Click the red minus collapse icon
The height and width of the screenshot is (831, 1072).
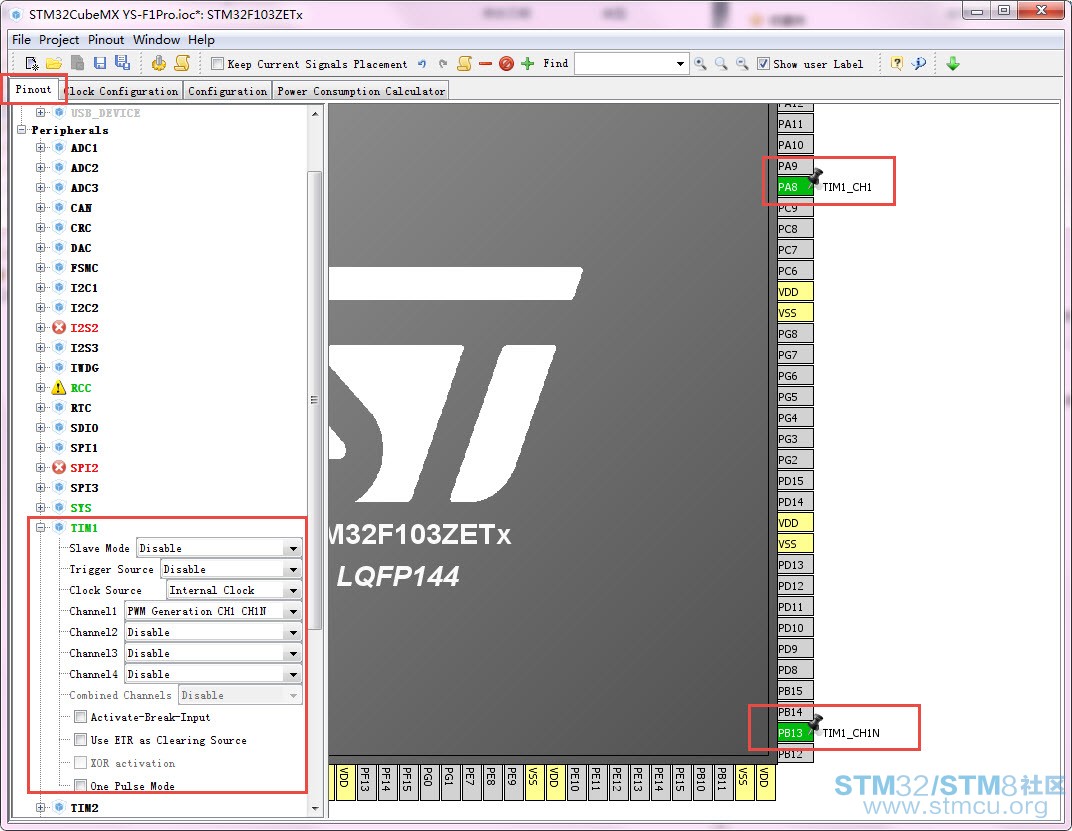click(x=485, y=64)
